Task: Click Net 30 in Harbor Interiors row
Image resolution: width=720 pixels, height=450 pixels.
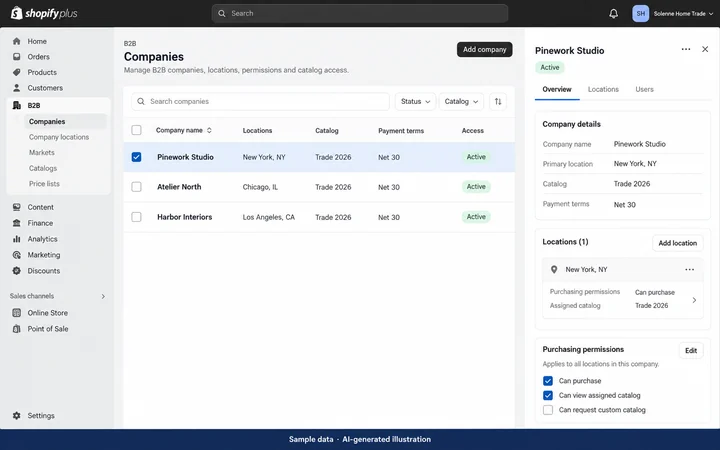Action: (x=389, y=217)
